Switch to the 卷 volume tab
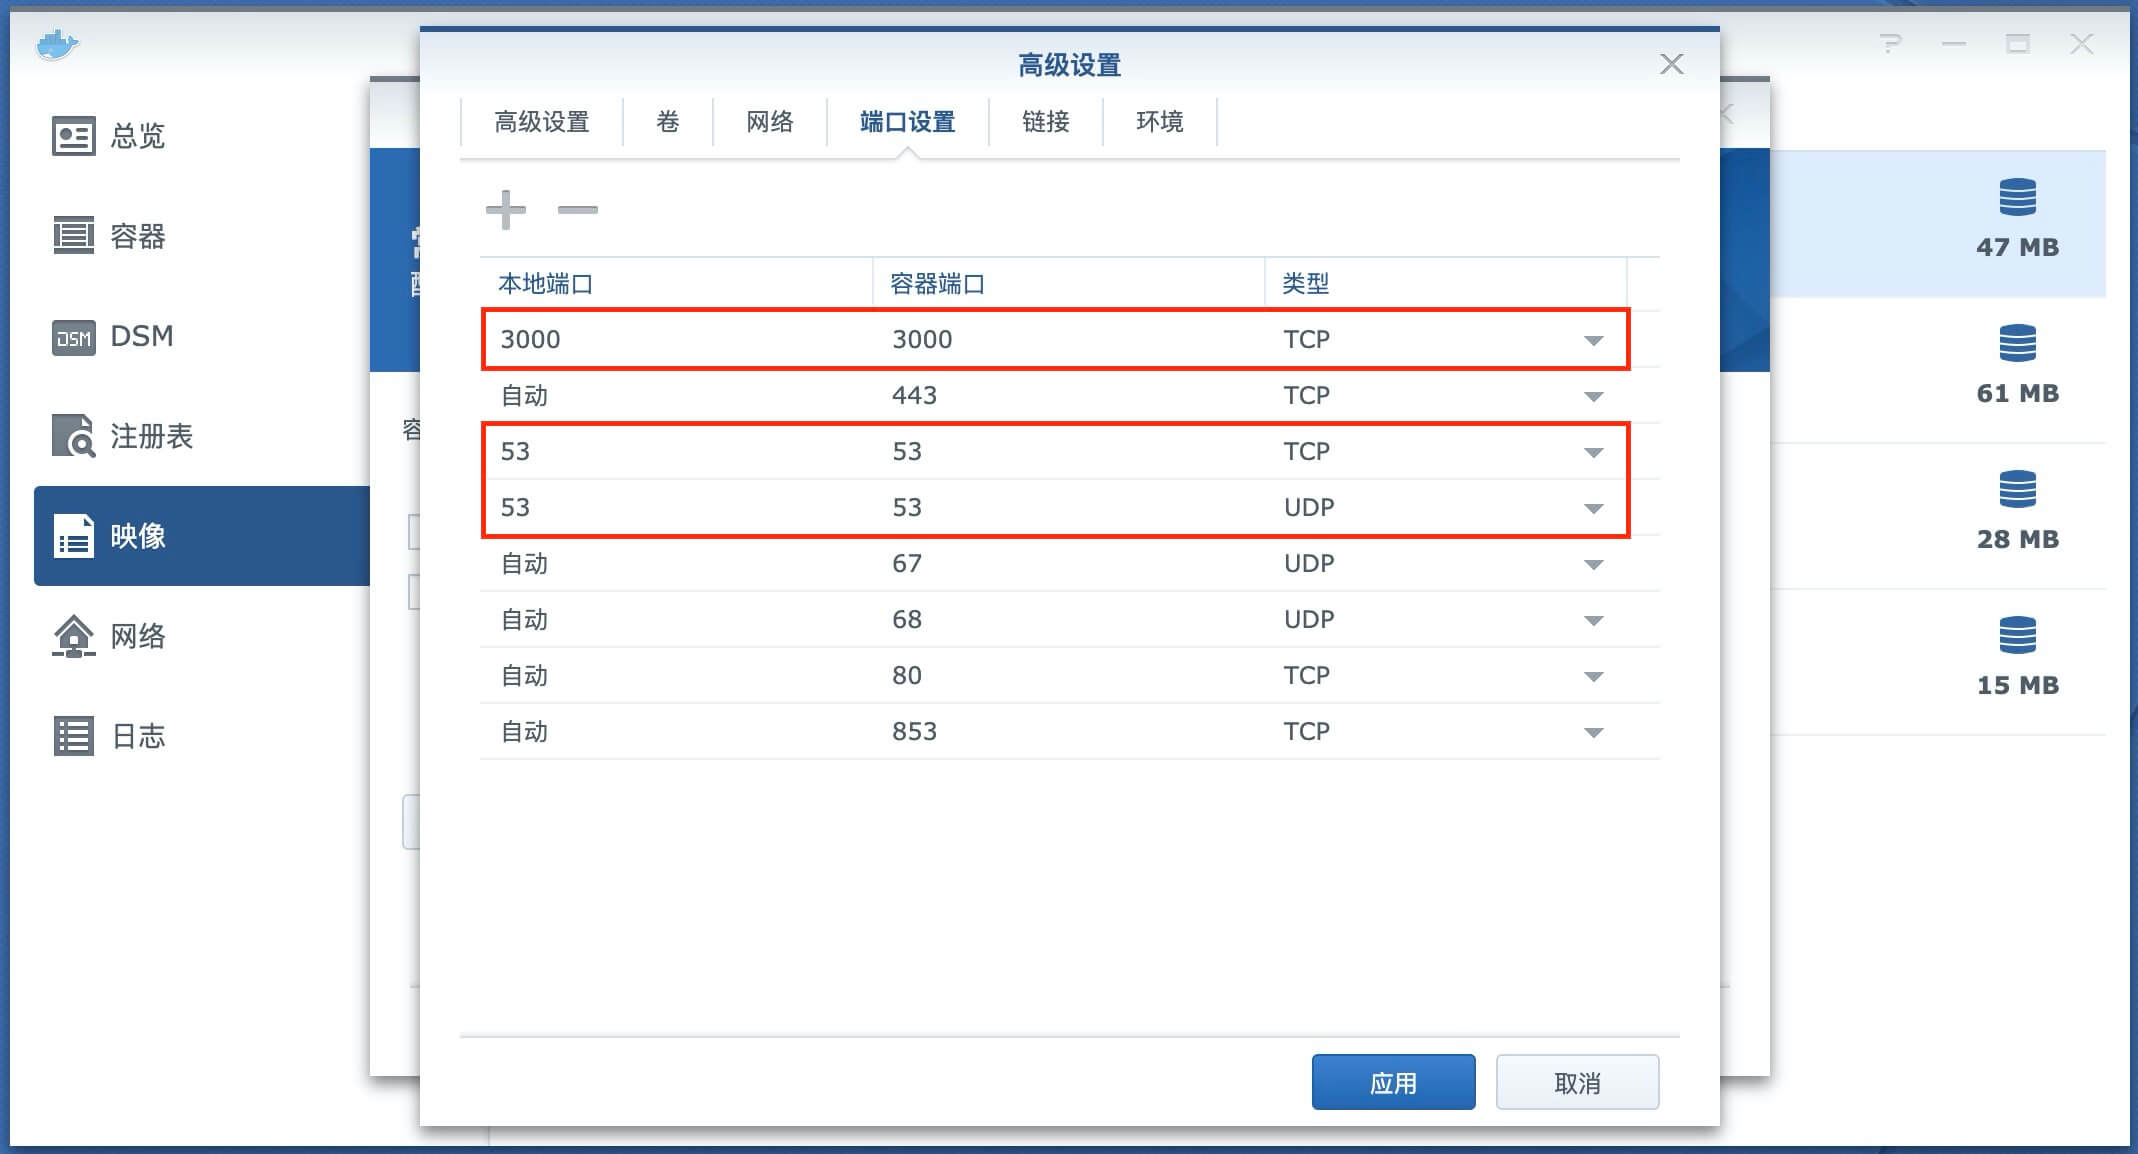2138x1154 pixels. tap(668, 122)
